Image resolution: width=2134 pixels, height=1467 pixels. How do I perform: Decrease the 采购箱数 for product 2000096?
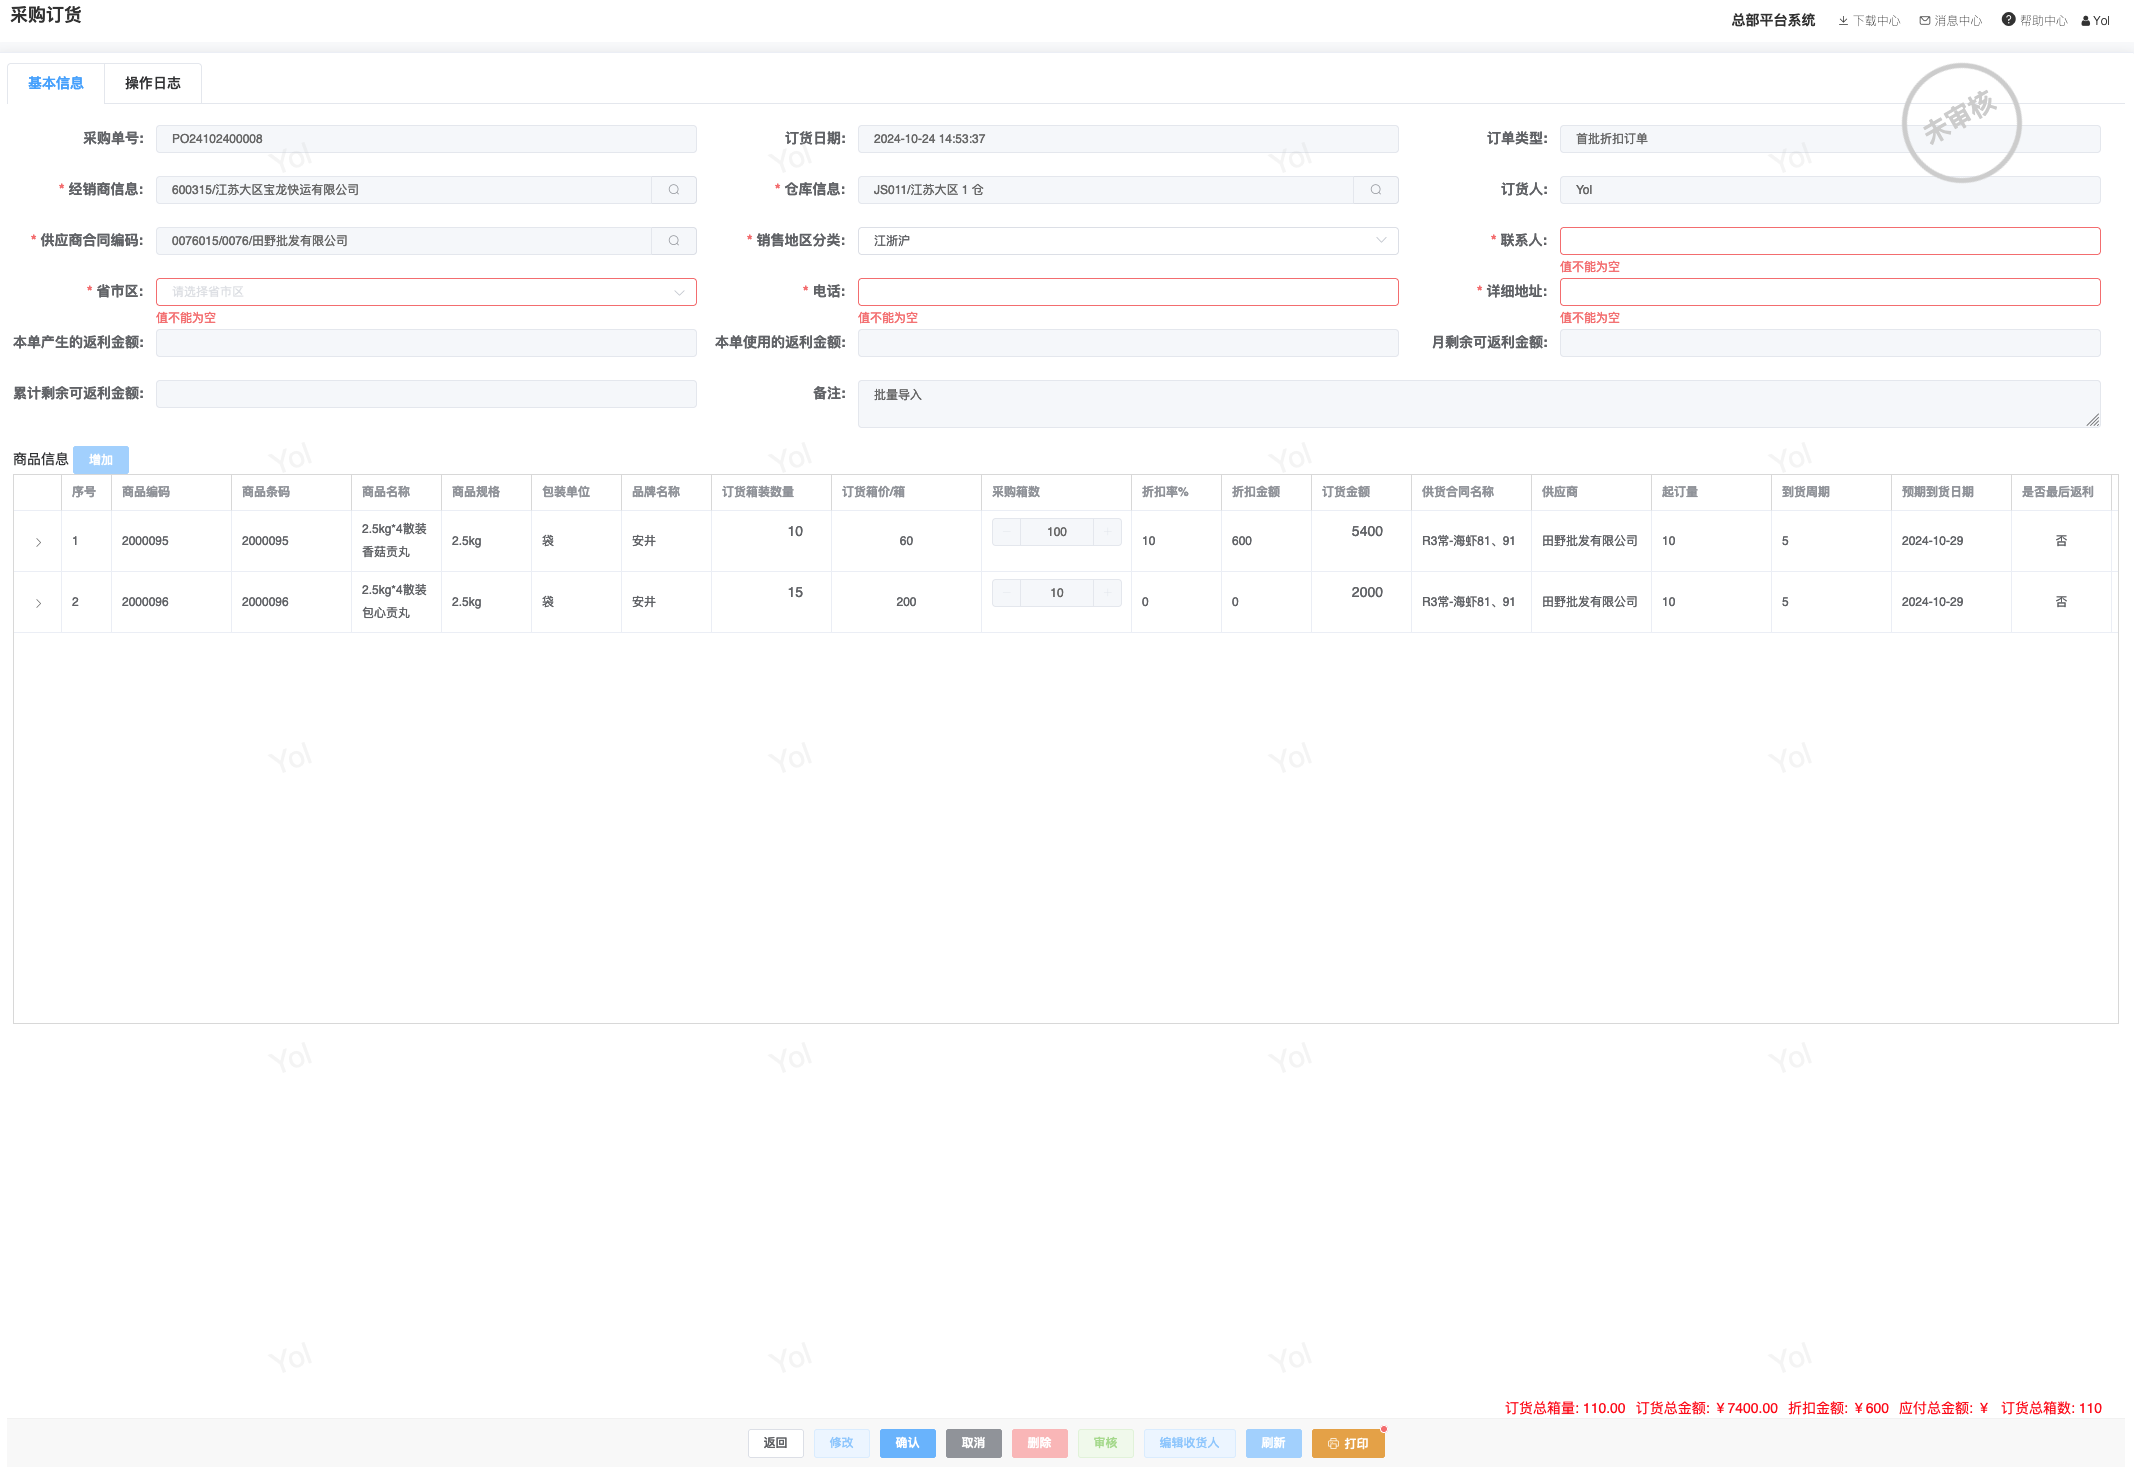(x=1007, y=593)
